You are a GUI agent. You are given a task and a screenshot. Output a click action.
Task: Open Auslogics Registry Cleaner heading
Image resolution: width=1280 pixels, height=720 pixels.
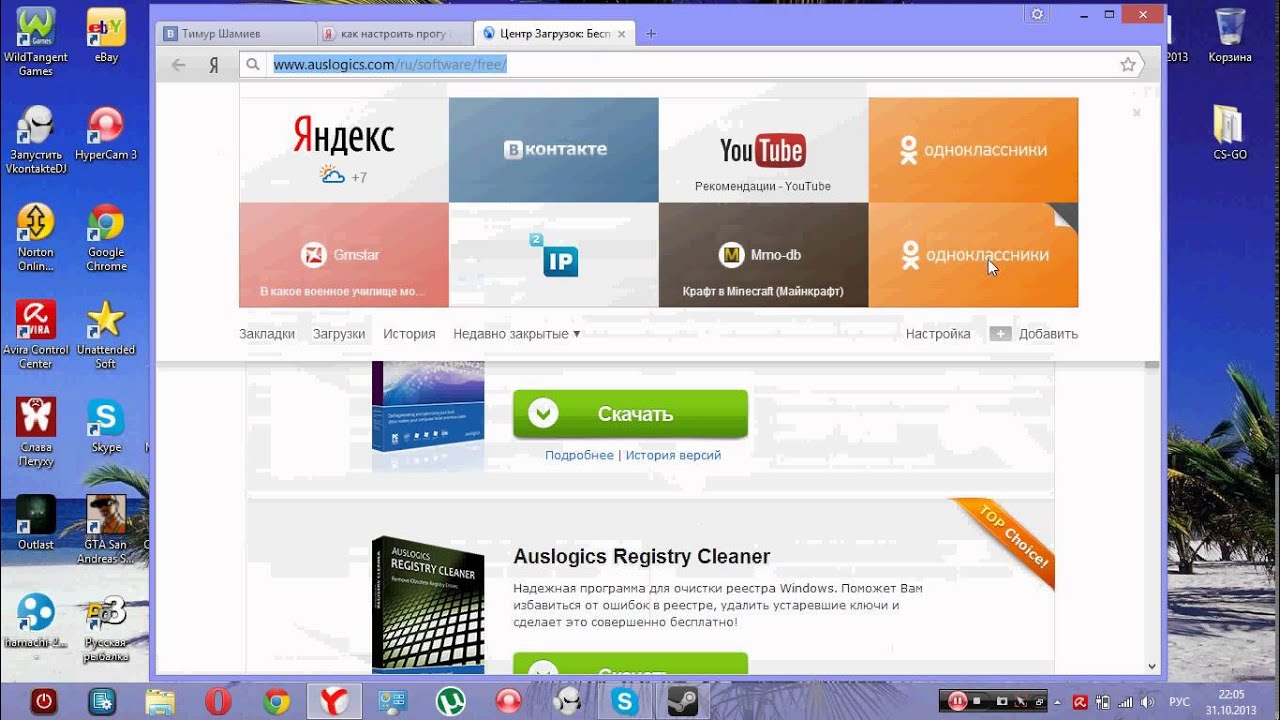pyautogui.click(x=642, y=557)
